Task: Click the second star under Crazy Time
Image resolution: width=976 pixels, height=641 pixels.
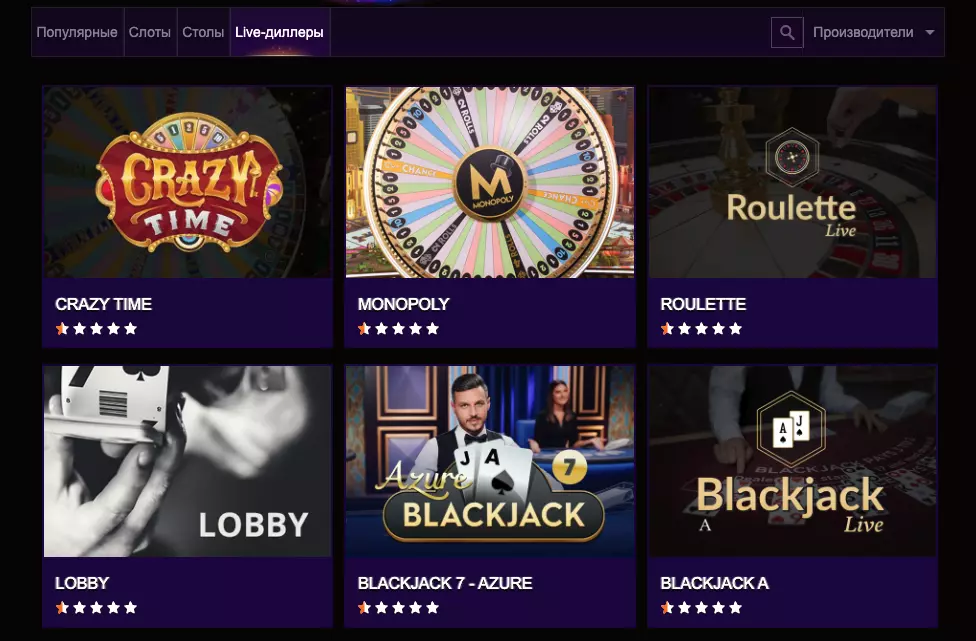Action: [x=79, y=328]
